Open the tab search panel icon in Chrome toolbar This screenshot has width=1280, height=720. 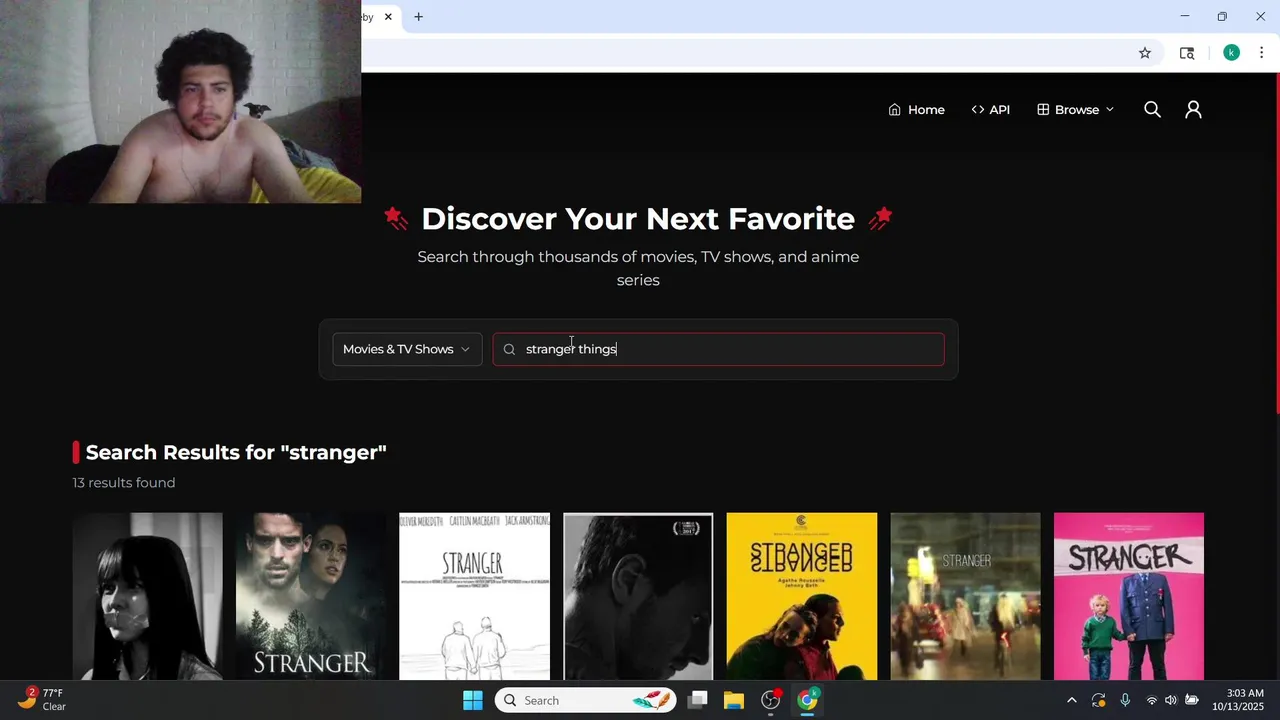point(1187,53)
